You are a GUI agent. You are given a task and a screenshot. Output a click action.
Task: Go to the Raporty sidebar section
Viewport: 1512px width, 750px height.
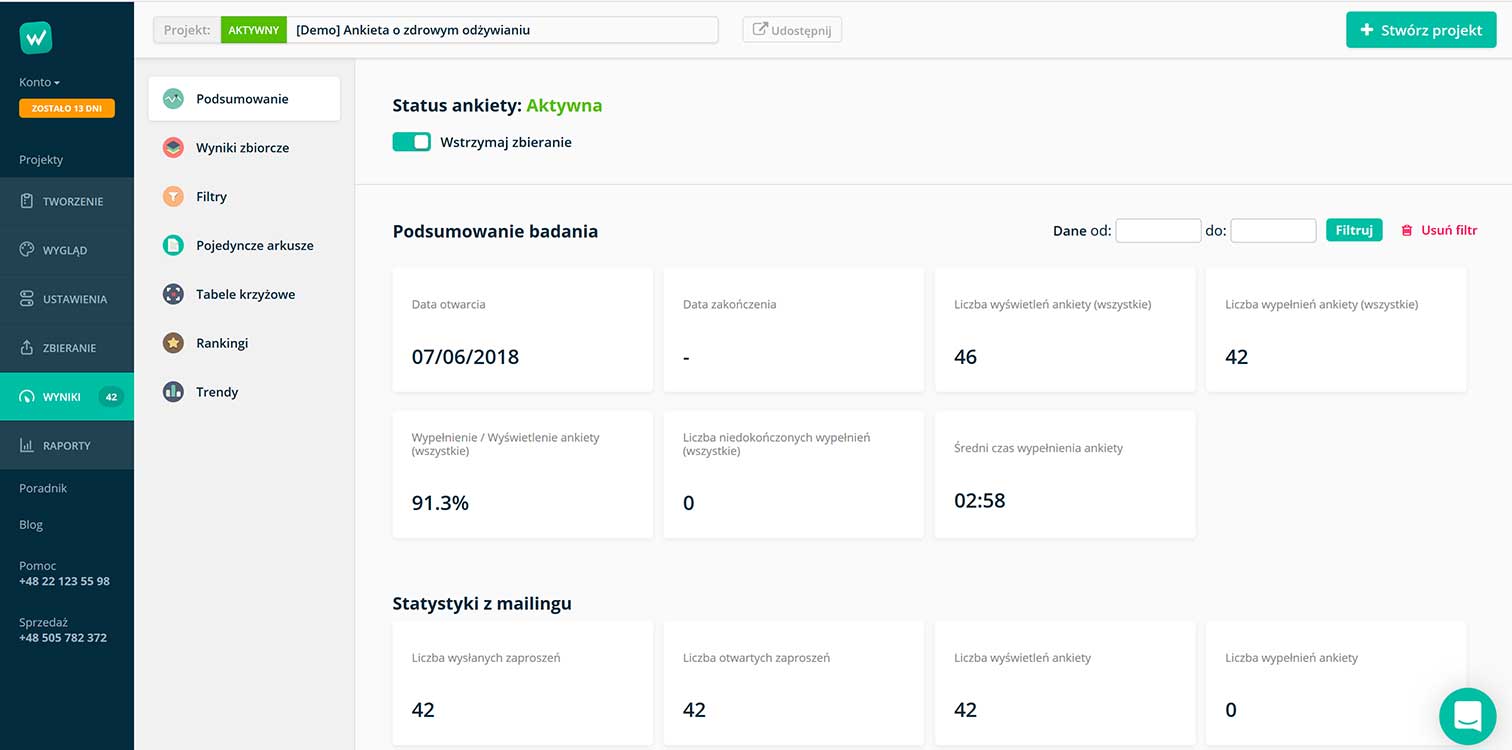[x=67, y=446]
